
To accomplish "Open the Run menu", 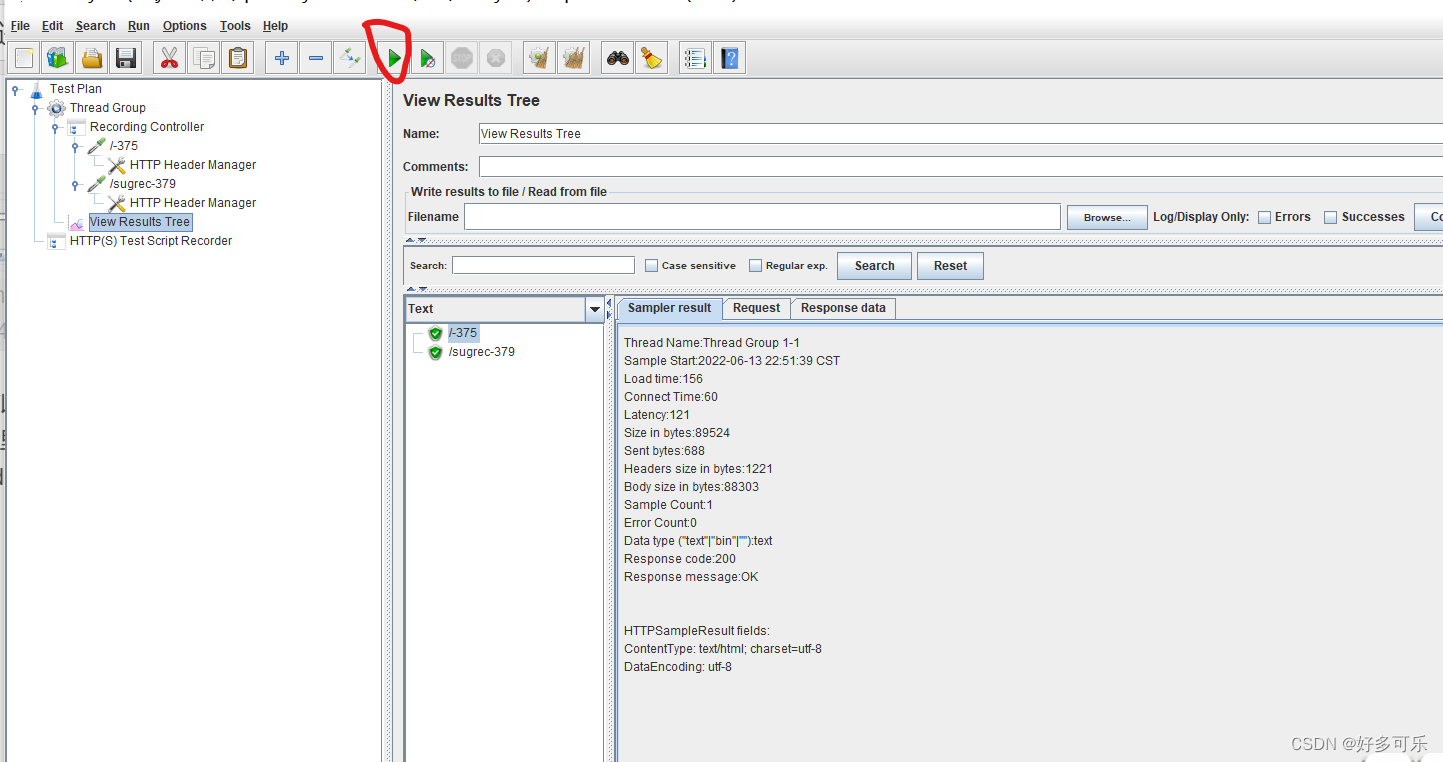I will (x=139, y=26).
